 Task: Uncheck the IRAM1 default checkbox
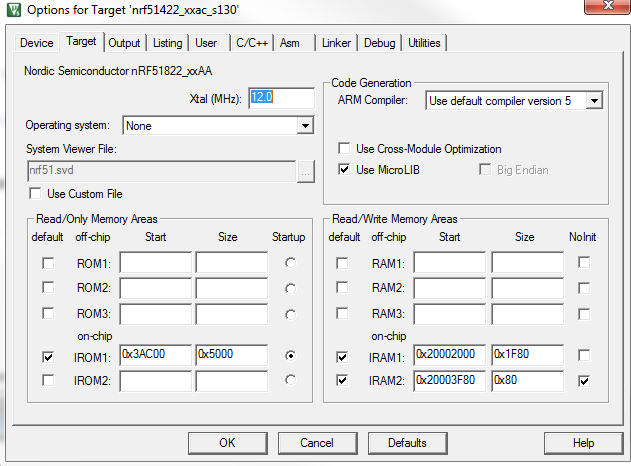pyautogui.click(x=342, y=357)
